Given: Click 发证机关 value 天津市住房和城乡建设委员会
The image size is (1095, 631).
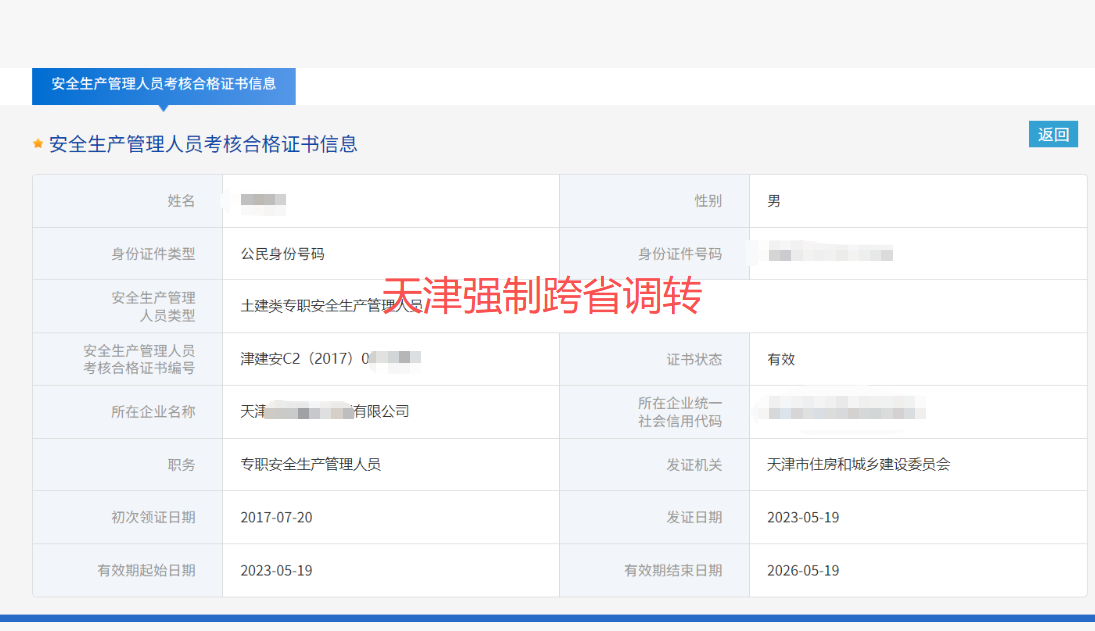Looking at the screenshot, I should (x=855, y=464).
